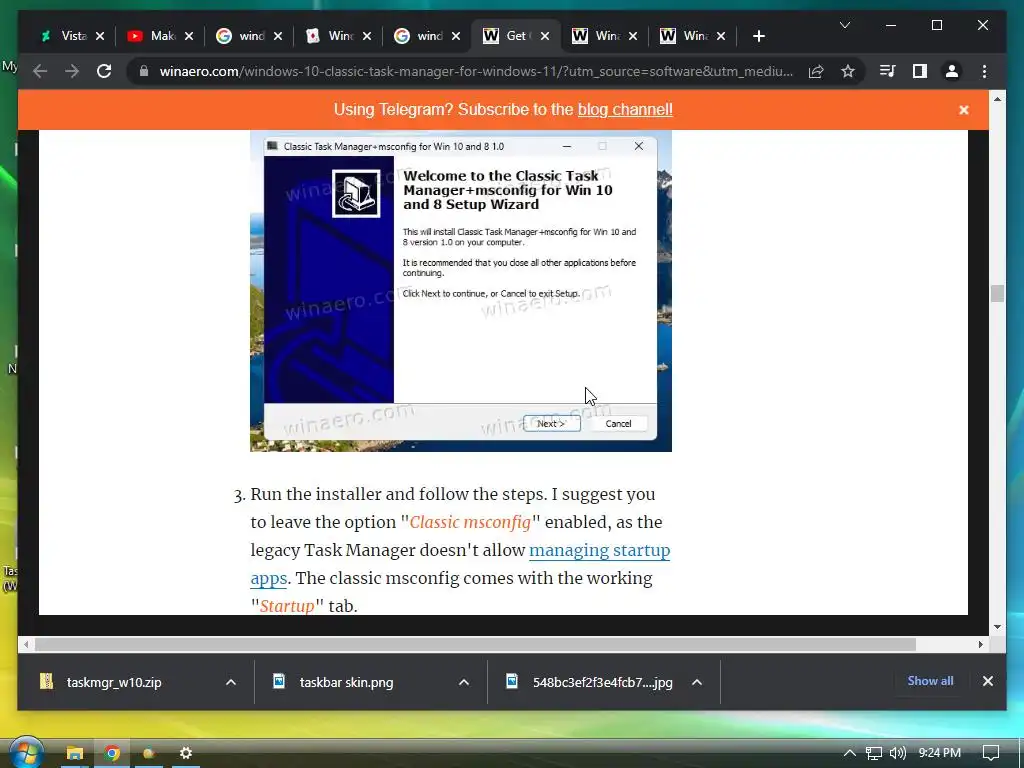Viewport: 1024px width, 768px height.
Task: Open the network tray icon
Action: click(x=873, y=753)
